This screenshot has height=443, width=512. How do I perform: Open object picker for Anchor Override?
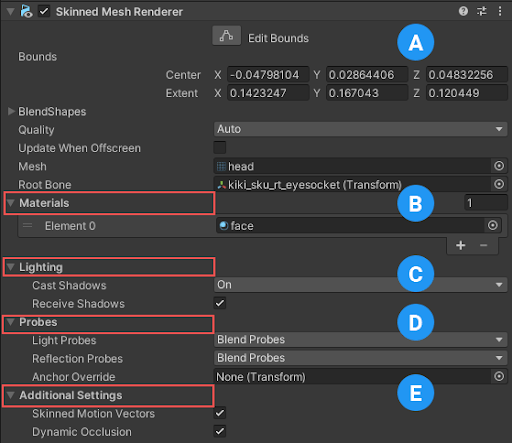(x=499, y=376)
